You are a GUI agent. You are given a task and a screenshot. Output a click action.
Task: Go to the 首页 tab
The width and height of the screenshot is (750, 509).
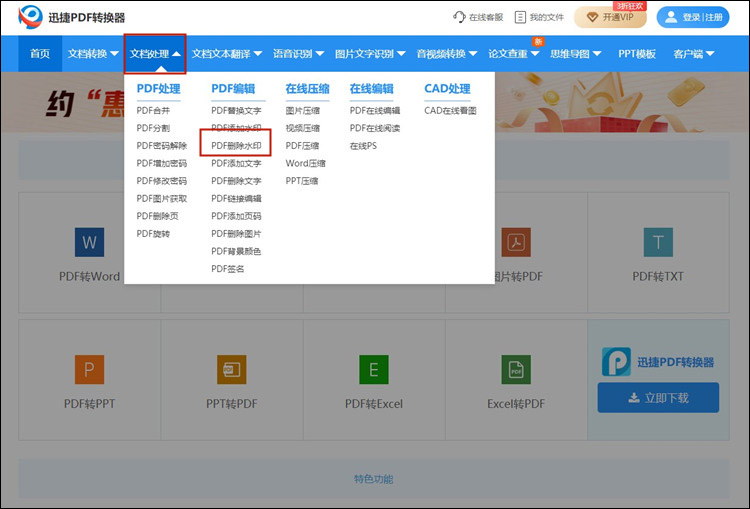[x=40, y=54]
